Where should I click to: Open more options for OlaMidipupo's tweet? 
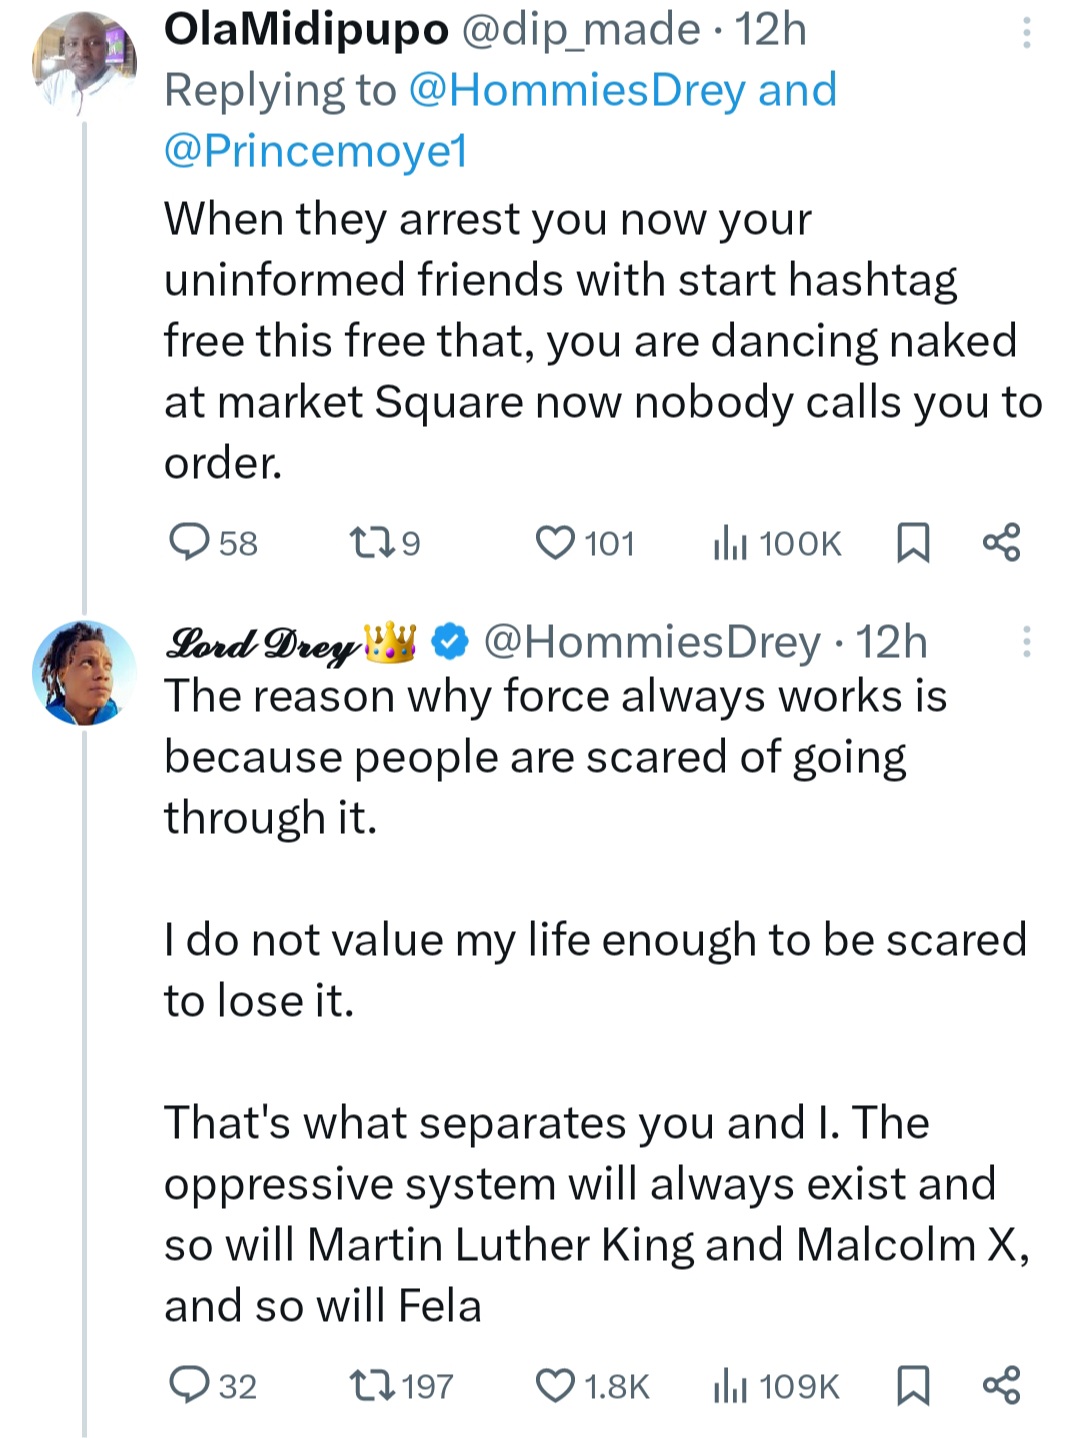(x=1025, y=34)
